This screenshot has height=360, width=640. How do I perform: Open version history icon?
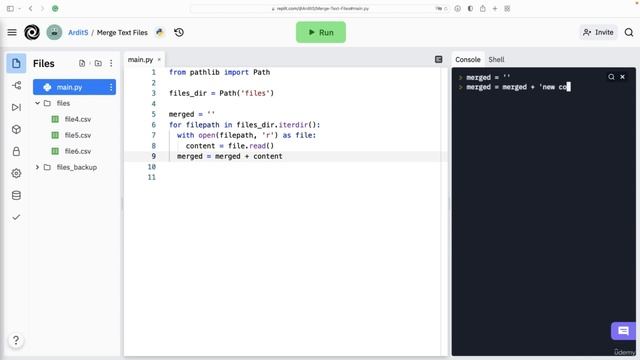pos(179,32)
